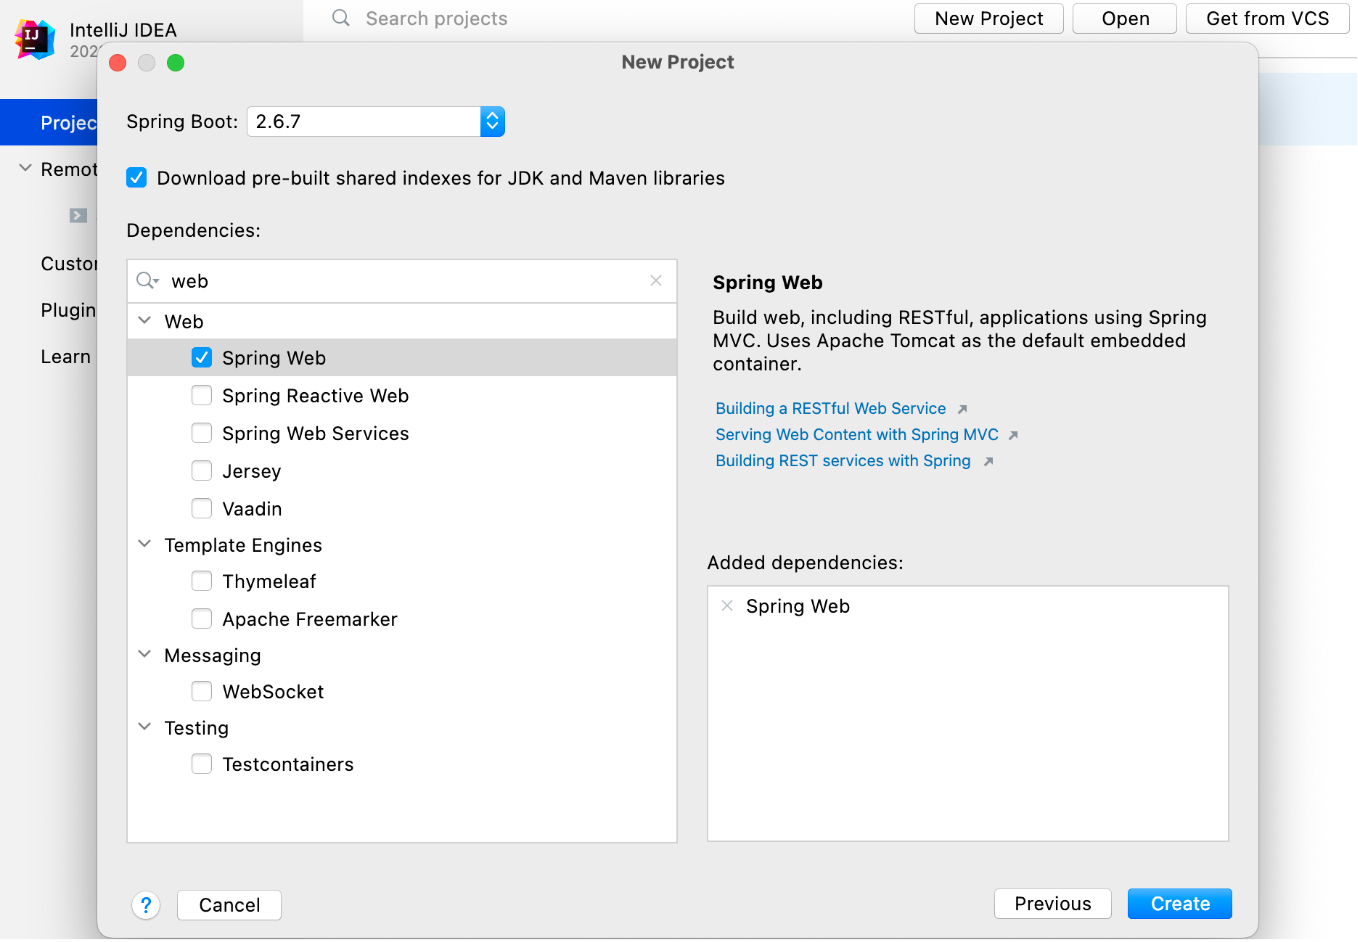Open the Customize sidebar item
Screen dimensions: 1358x942
pyautogui.click(x=69, y=264)
